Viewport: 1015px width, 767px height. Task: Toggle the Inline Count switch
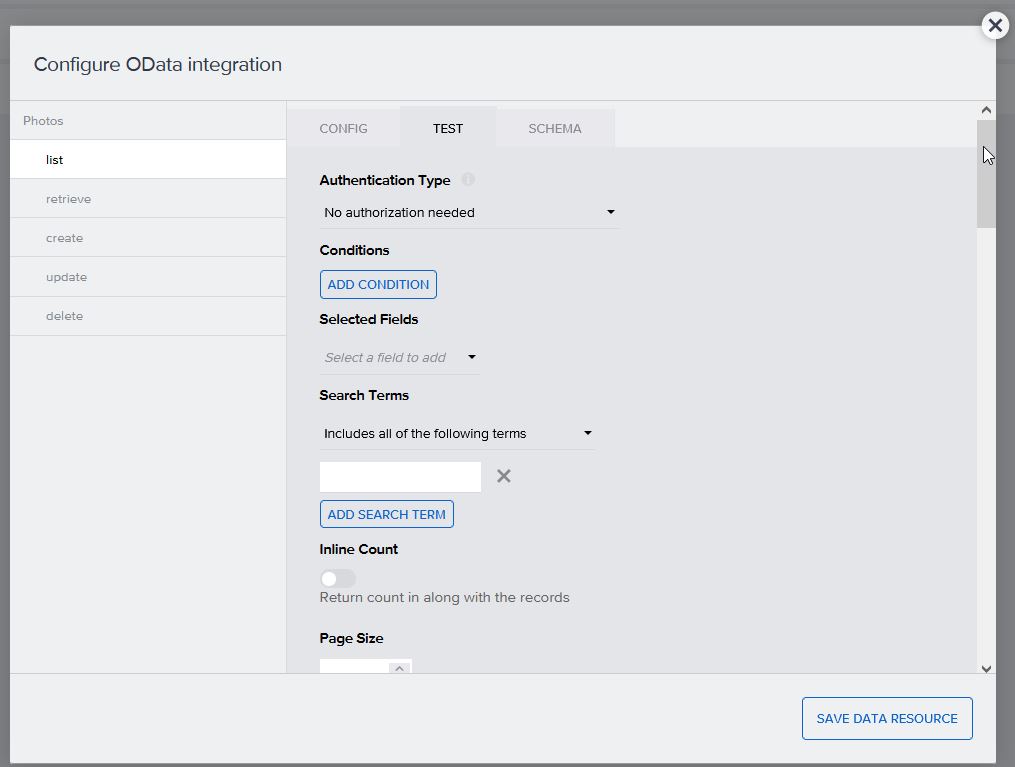coord(338,579)
